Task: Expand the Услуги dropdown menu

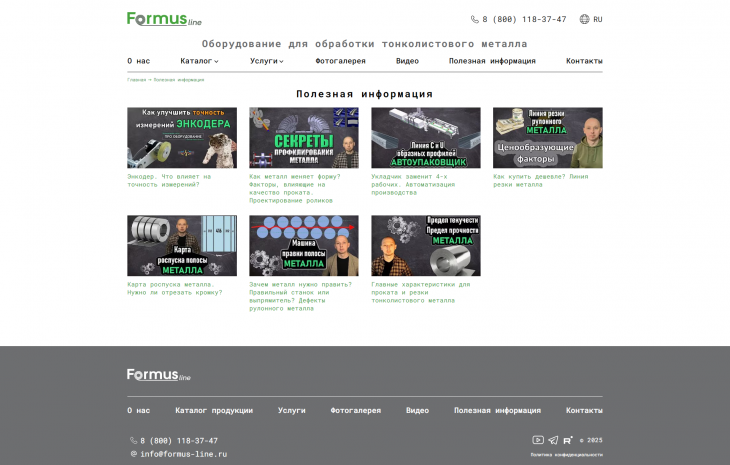Action: 266,61
